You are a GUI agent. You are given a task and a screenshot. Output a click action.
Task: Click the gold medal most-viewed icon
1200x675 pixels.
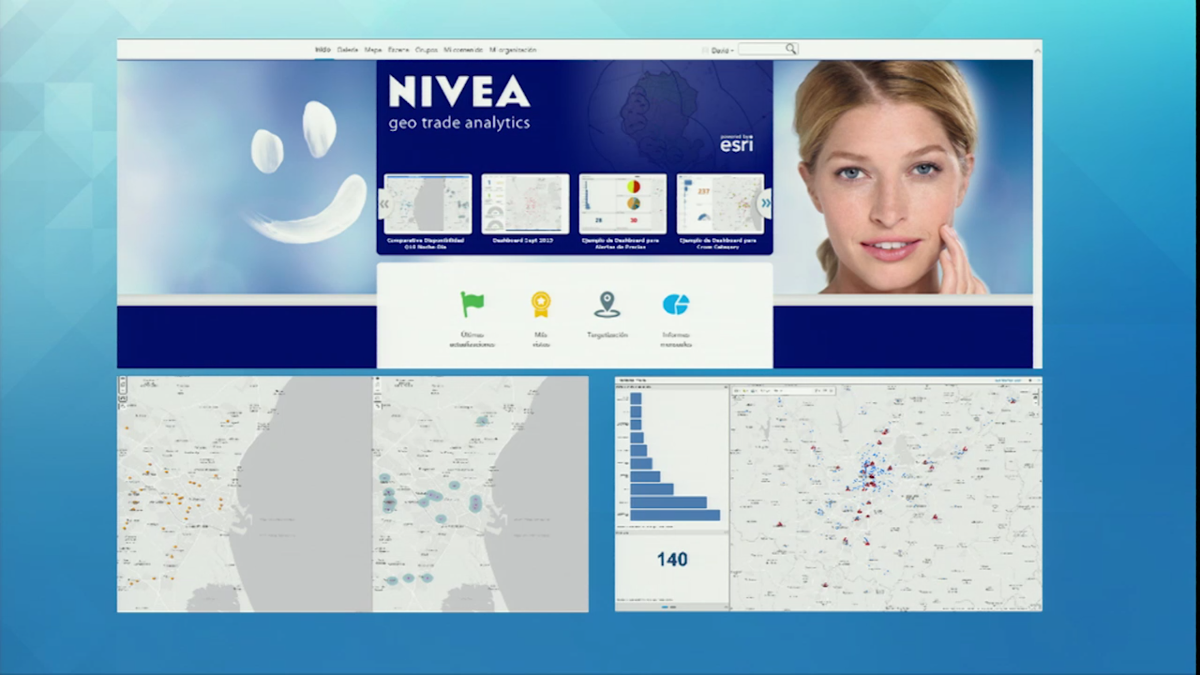[x=541, y=304]
